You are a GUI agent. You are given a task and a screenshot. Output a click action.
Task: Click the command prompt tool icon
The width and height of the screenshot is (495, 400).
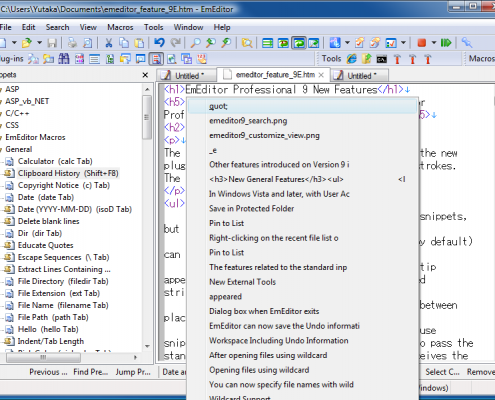click(382, 59)
